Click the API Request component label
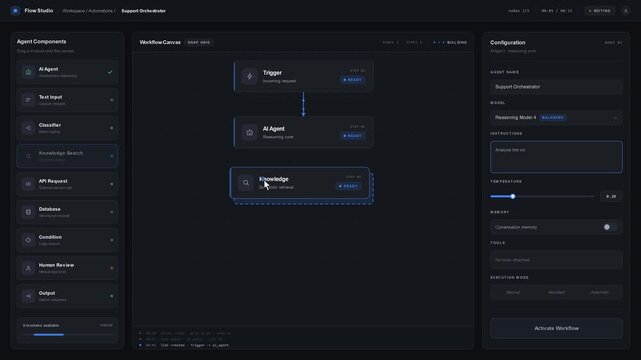 pos(53,181)
